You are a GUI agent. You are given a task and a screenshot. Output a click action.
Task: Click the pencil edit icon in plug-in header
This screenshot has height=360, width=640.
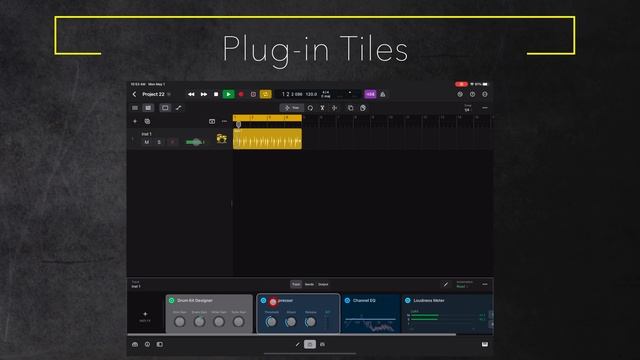tap(446, 284)
